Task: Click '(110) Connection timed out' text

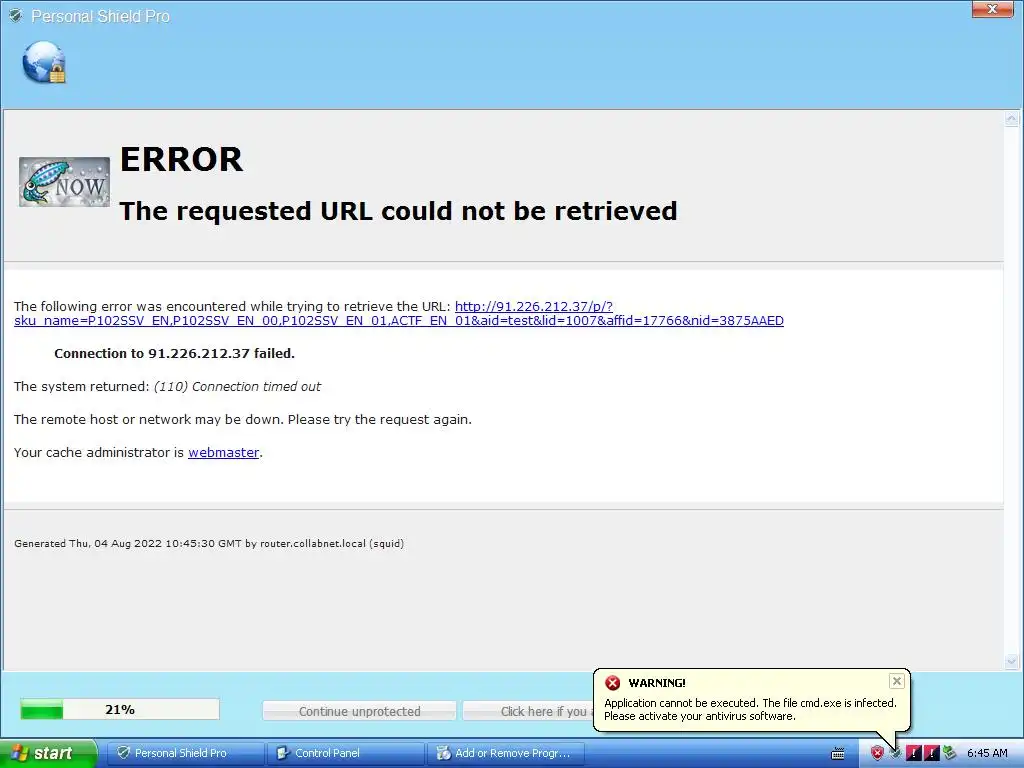Action: [237, 387]
